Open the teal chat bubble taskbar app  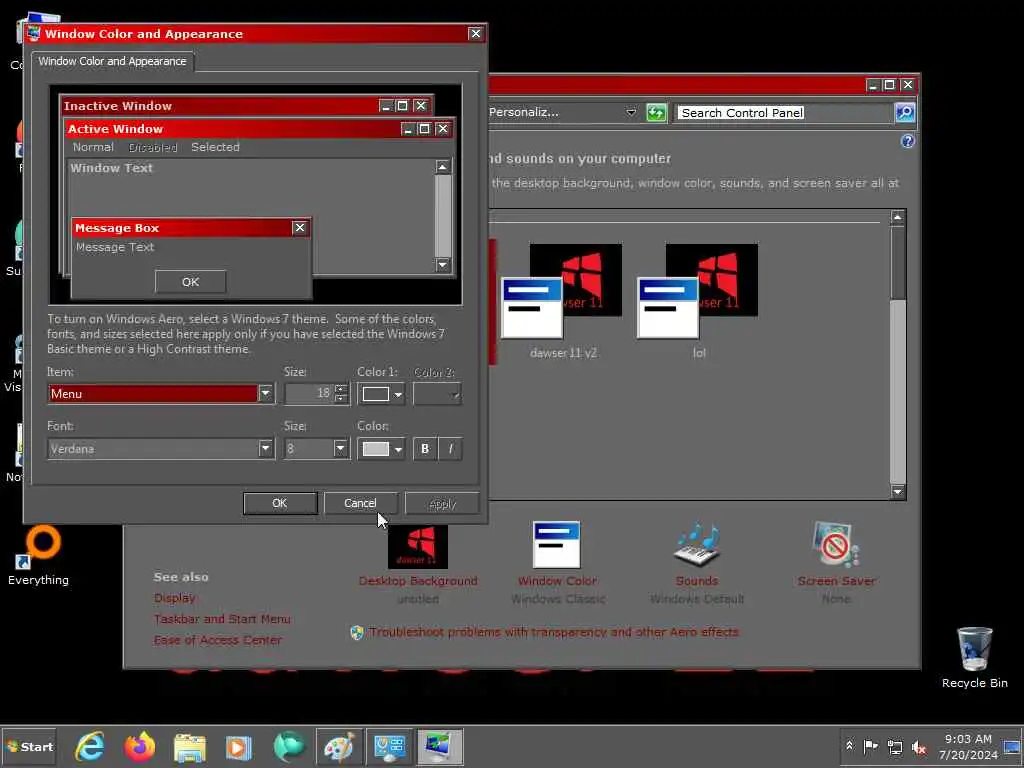289,746
